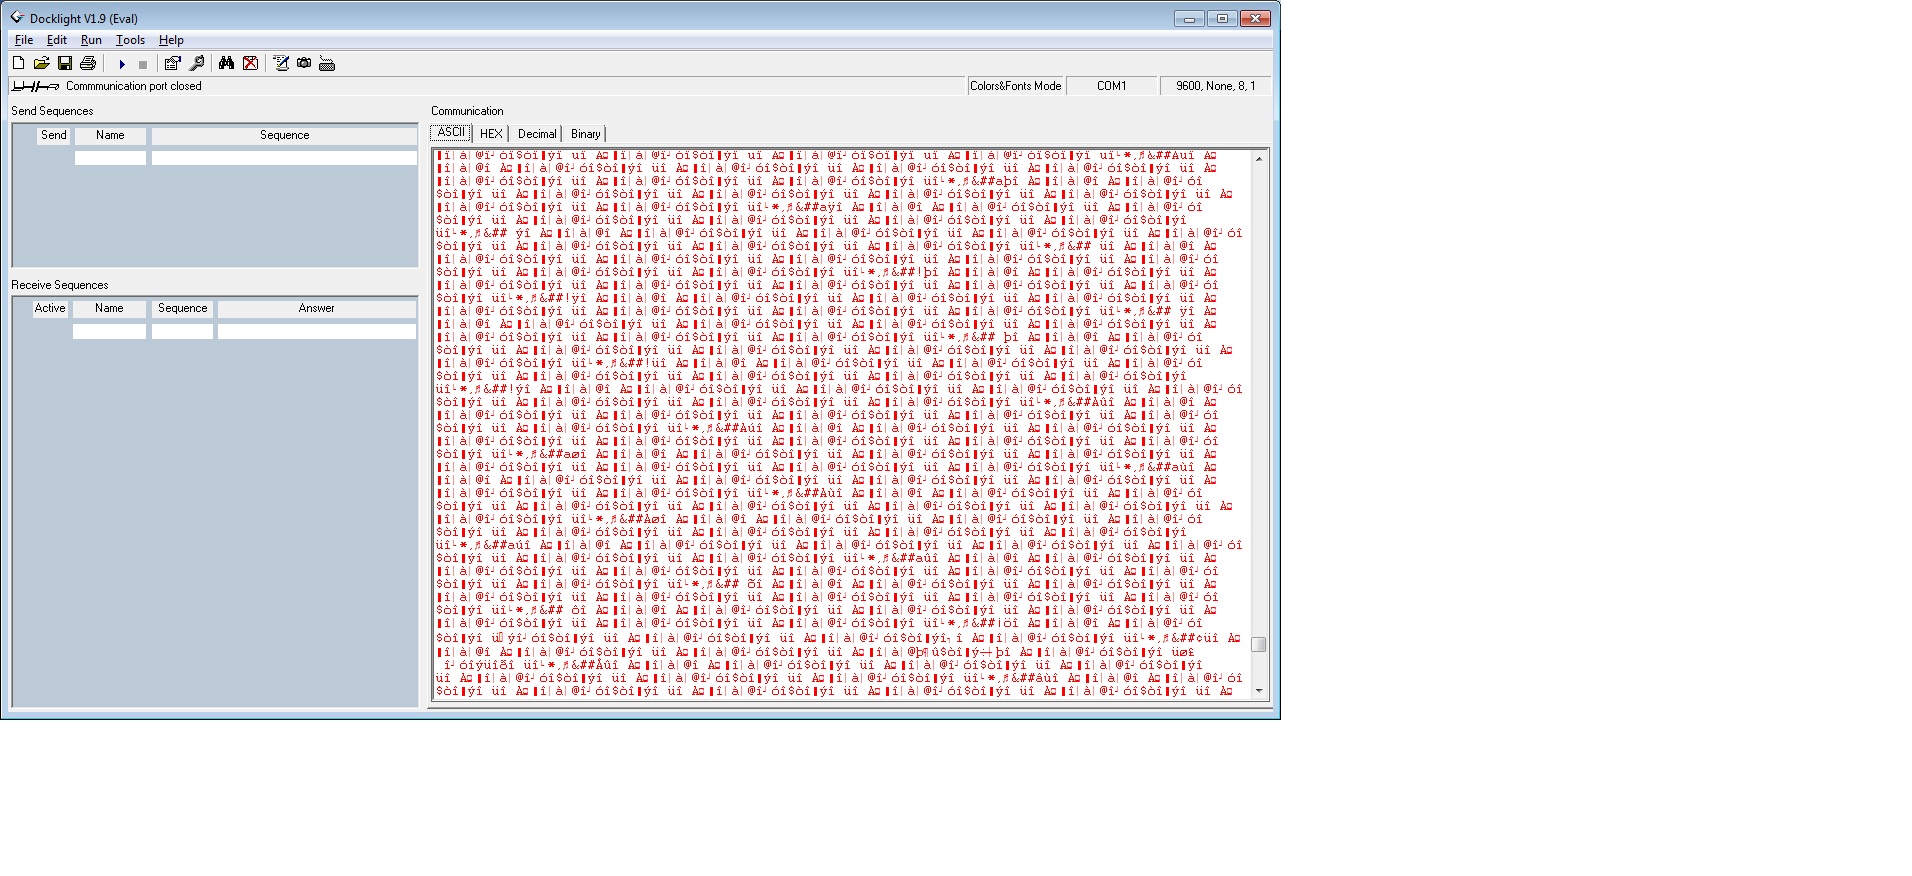The image size is (1912, 876).
Task: Open the File menu
Action: pyautogui.click(x=24, y=40)
